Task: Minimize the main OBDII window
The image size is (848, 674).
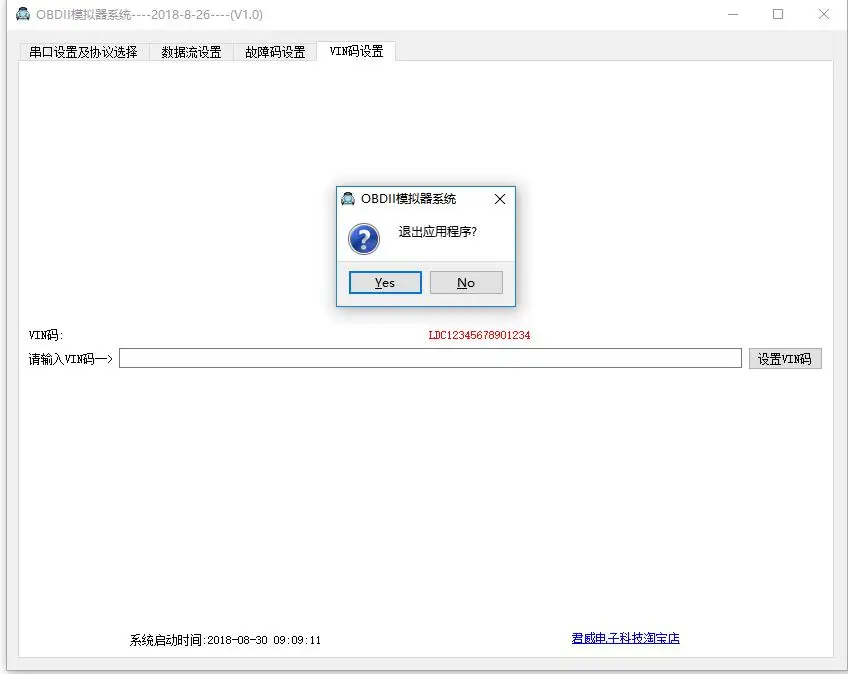Action: coord(733,14)
